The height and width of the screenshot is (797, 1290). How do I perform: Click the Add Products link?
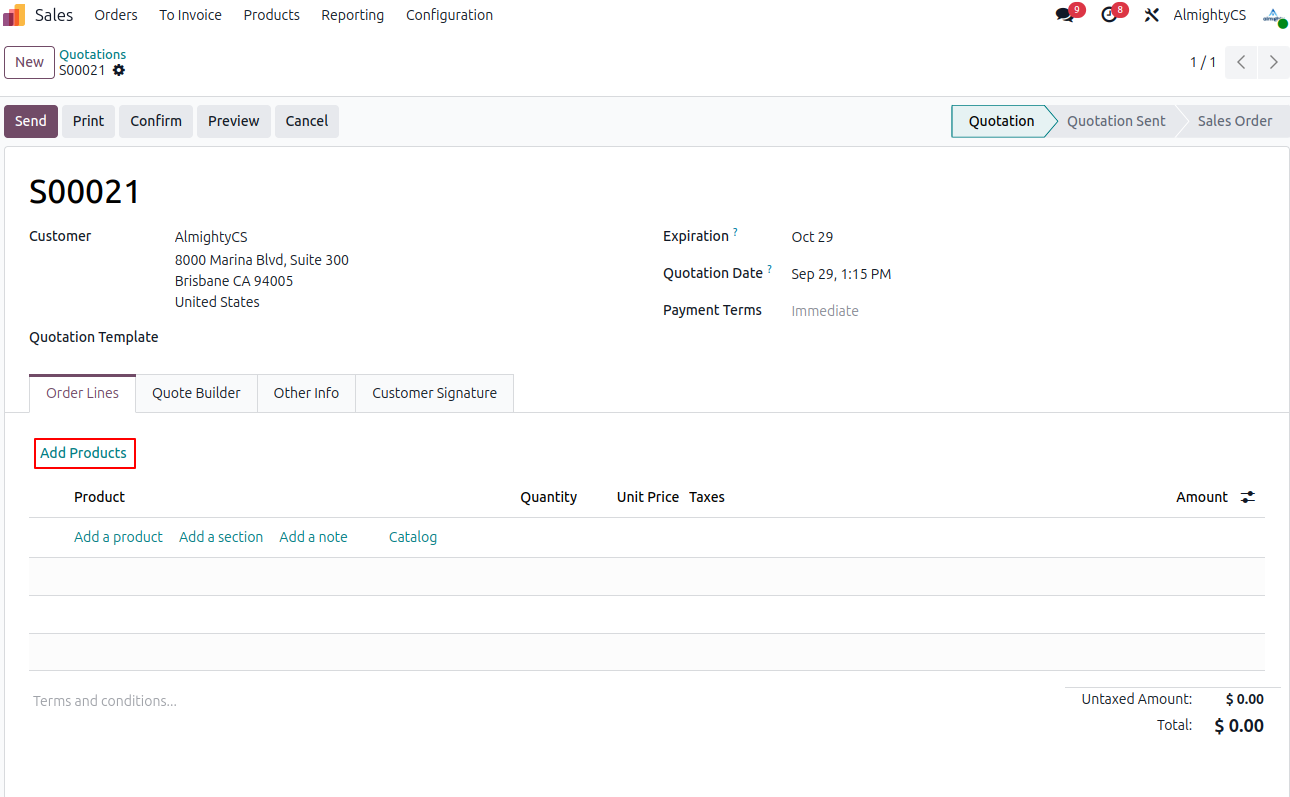coord(84,453)
